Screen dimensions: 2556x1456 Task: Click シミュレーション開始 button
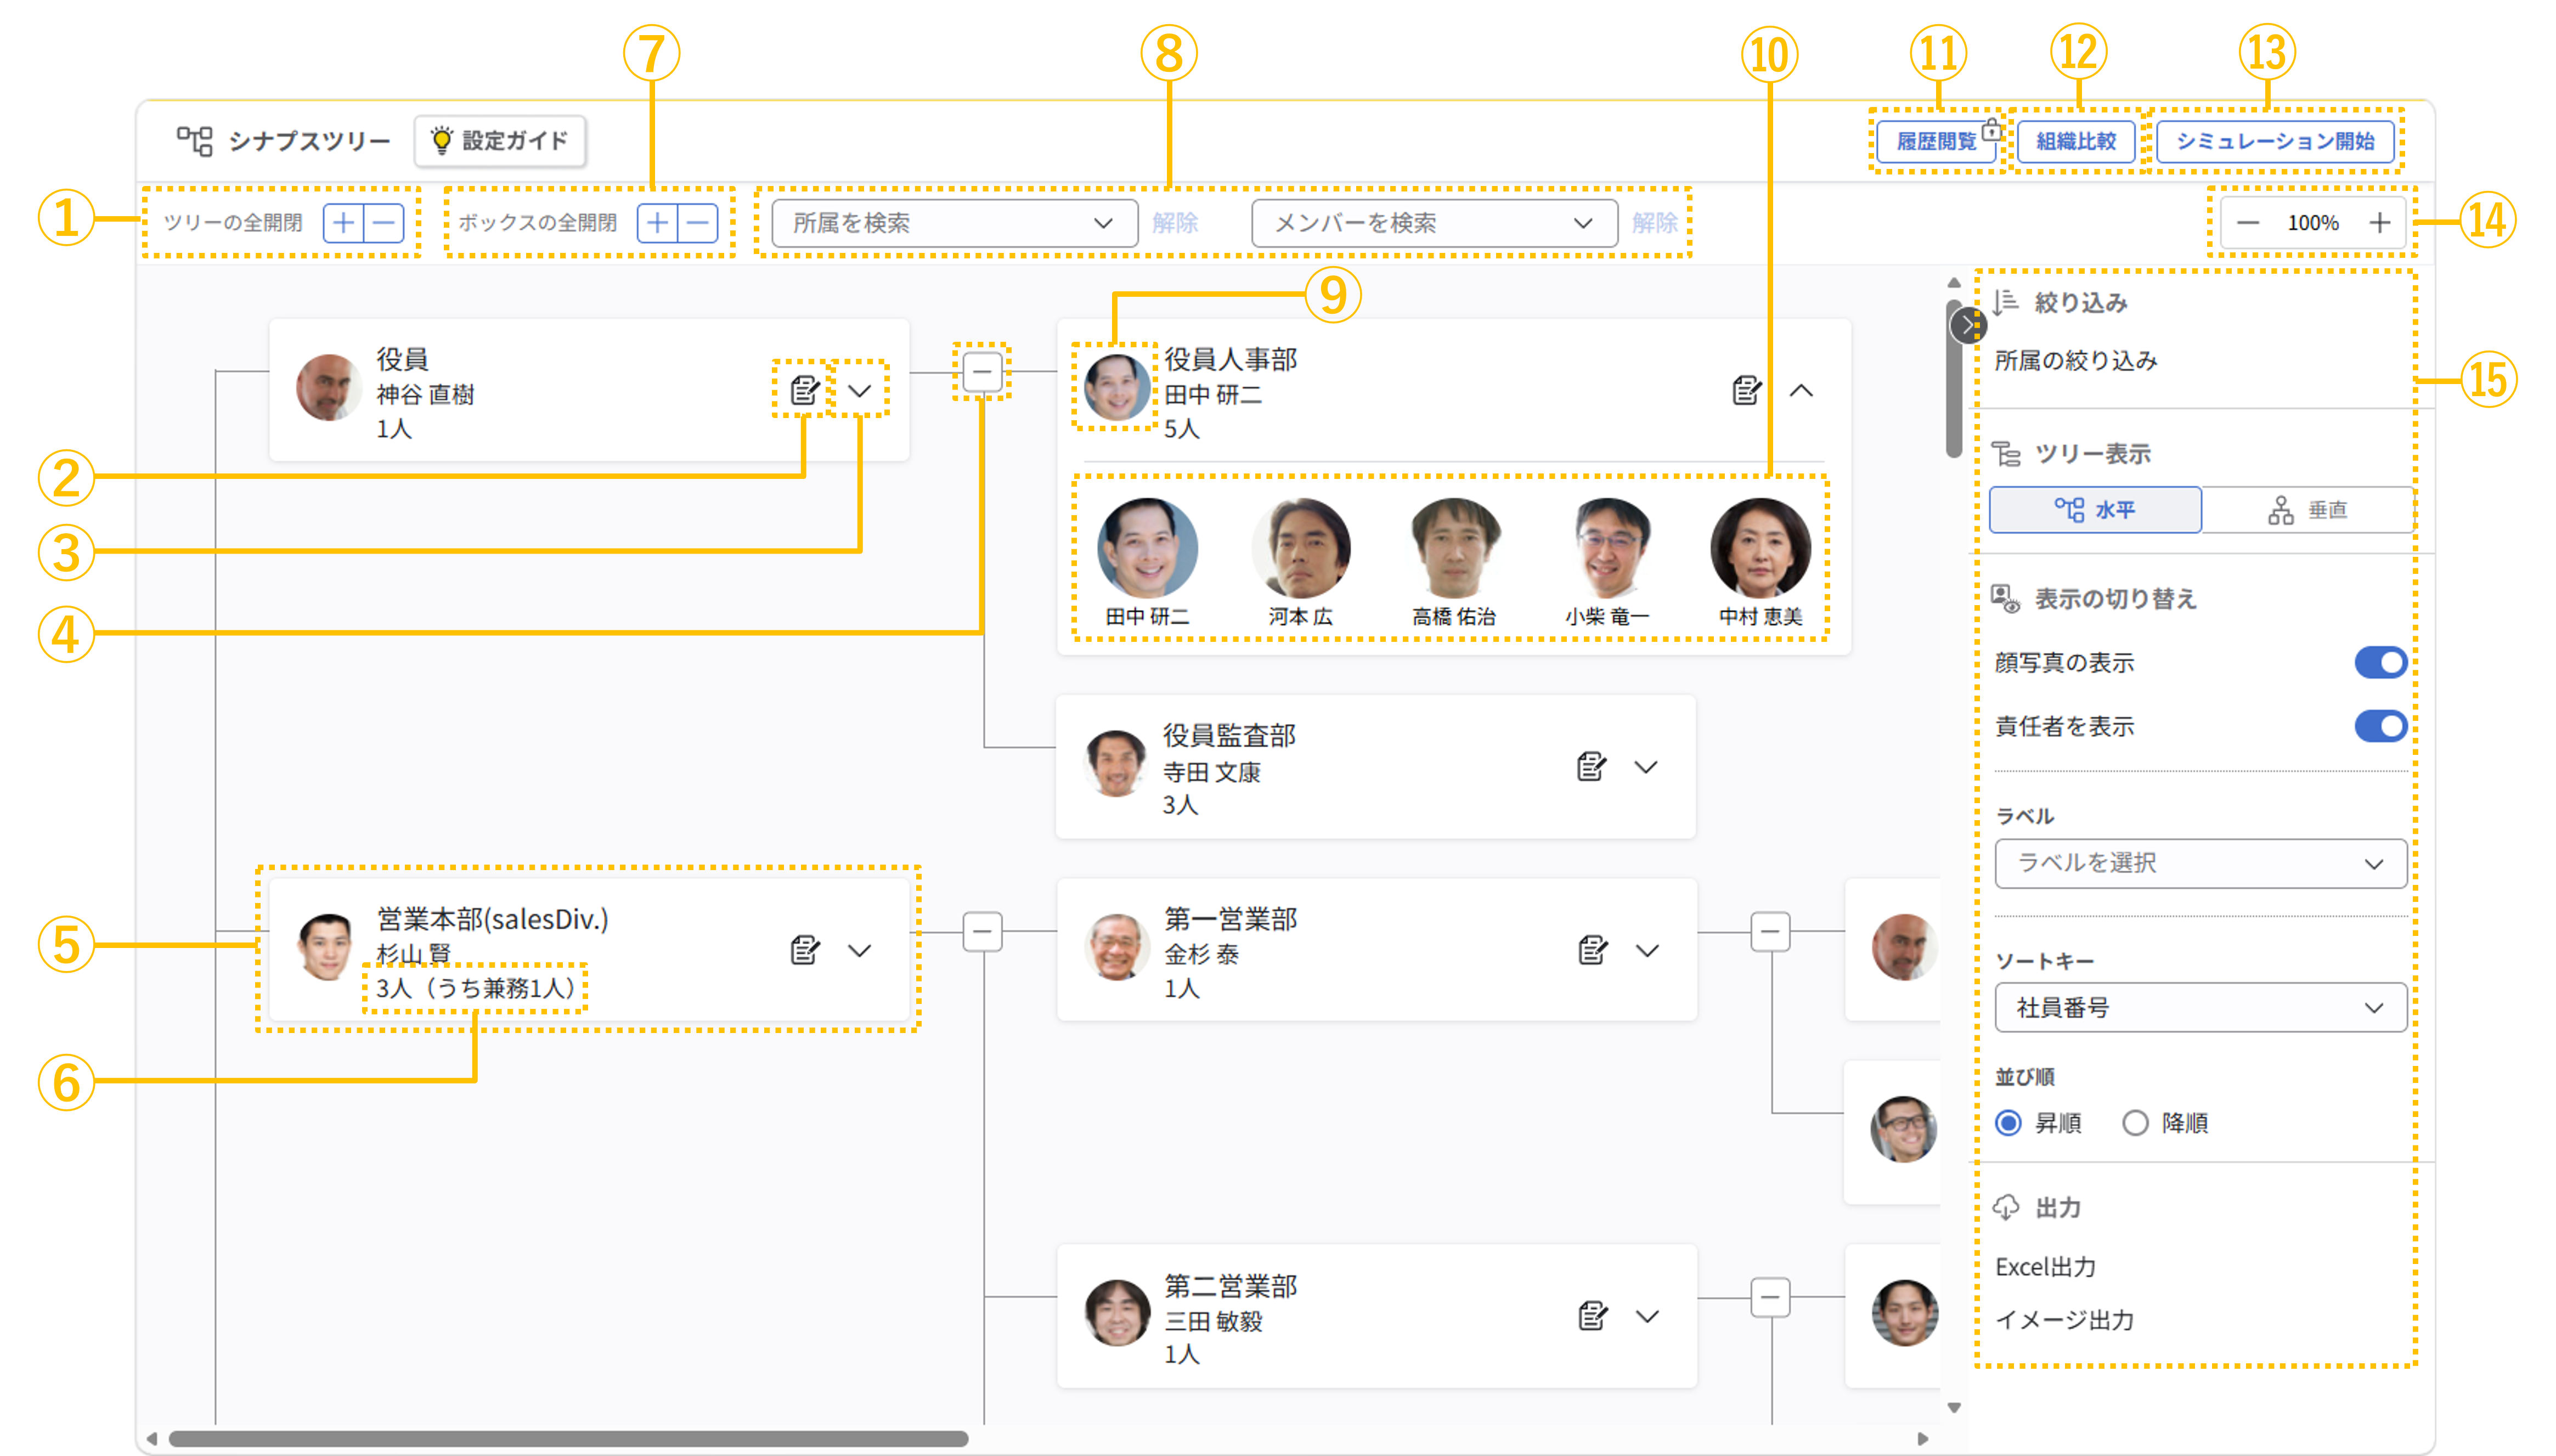[x=2275, y=141]
